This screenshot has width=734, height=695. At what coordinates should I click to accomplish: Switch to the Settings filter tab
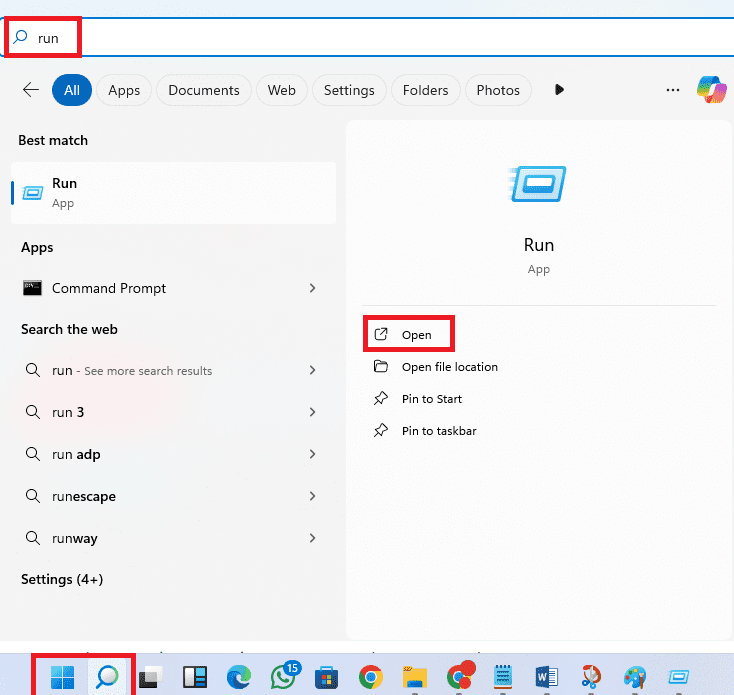349,90
